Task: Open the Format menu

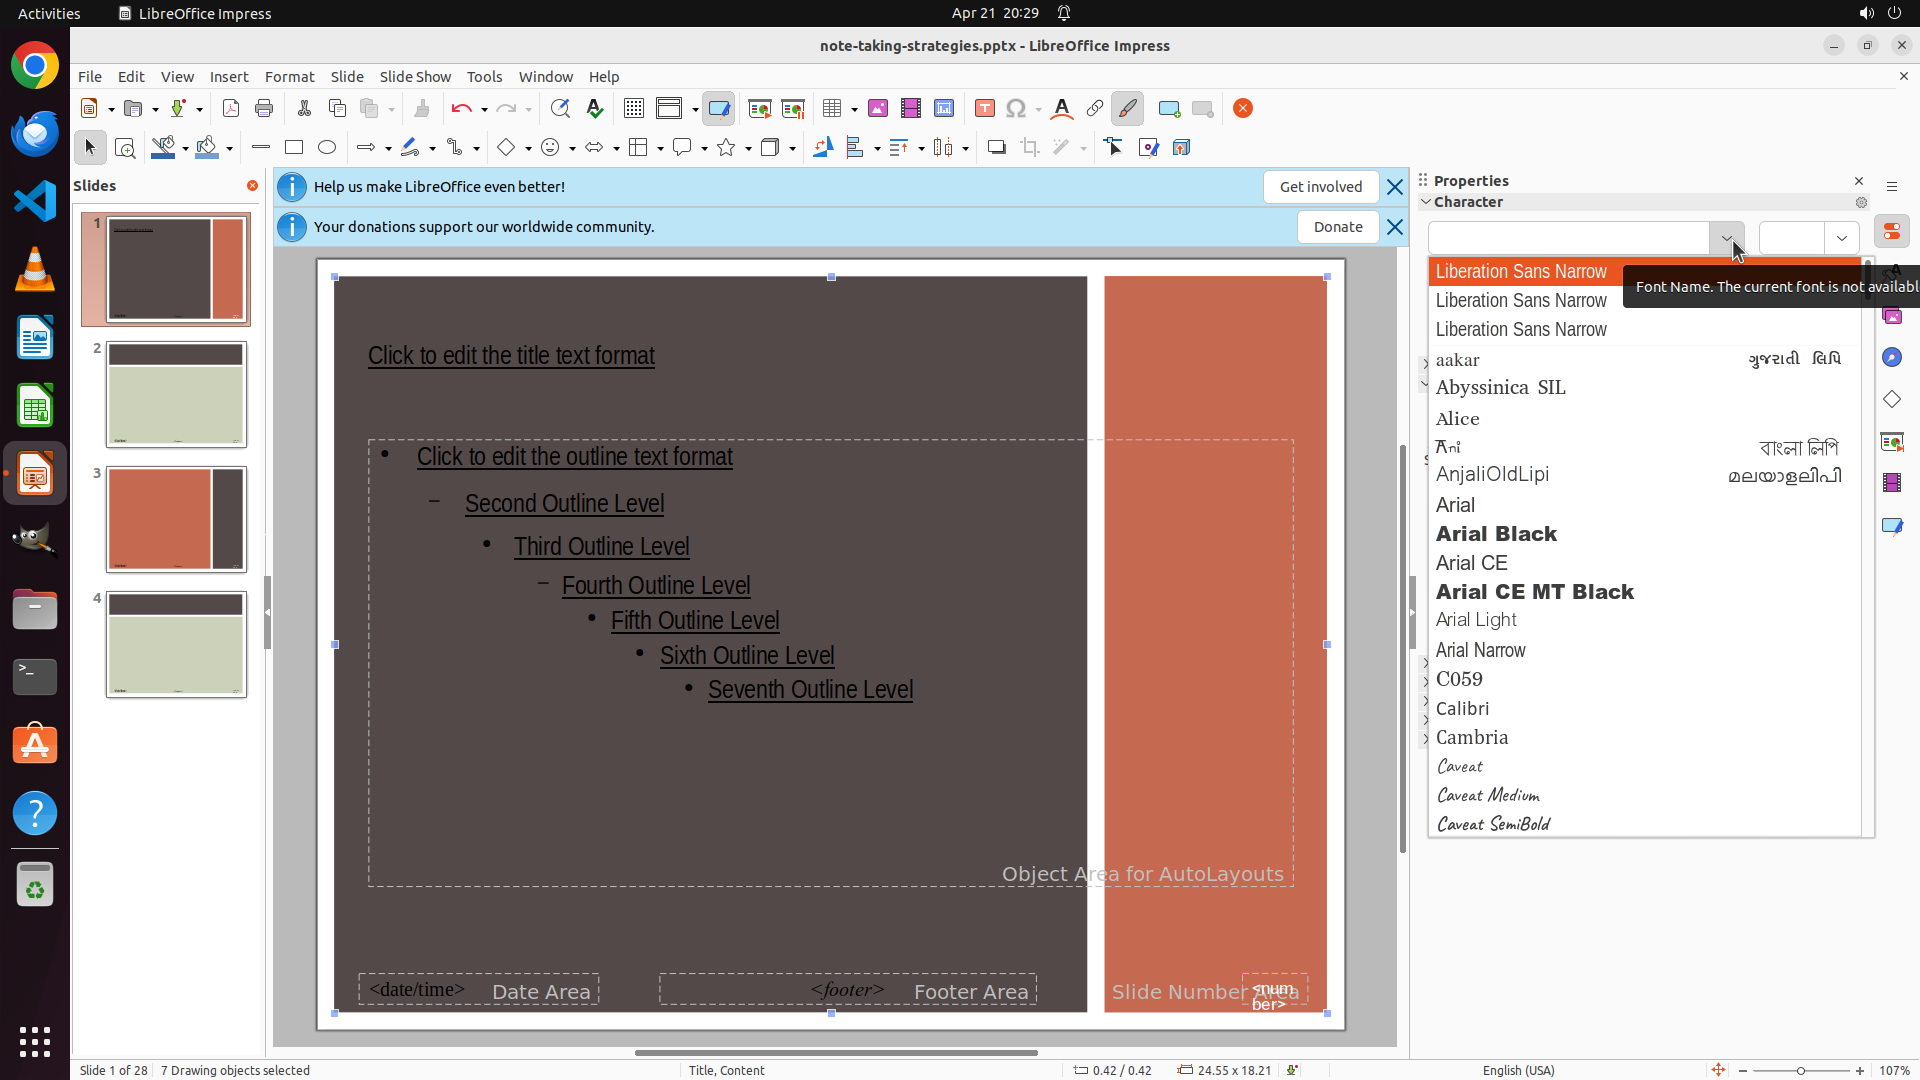Action: click(289, 77)
